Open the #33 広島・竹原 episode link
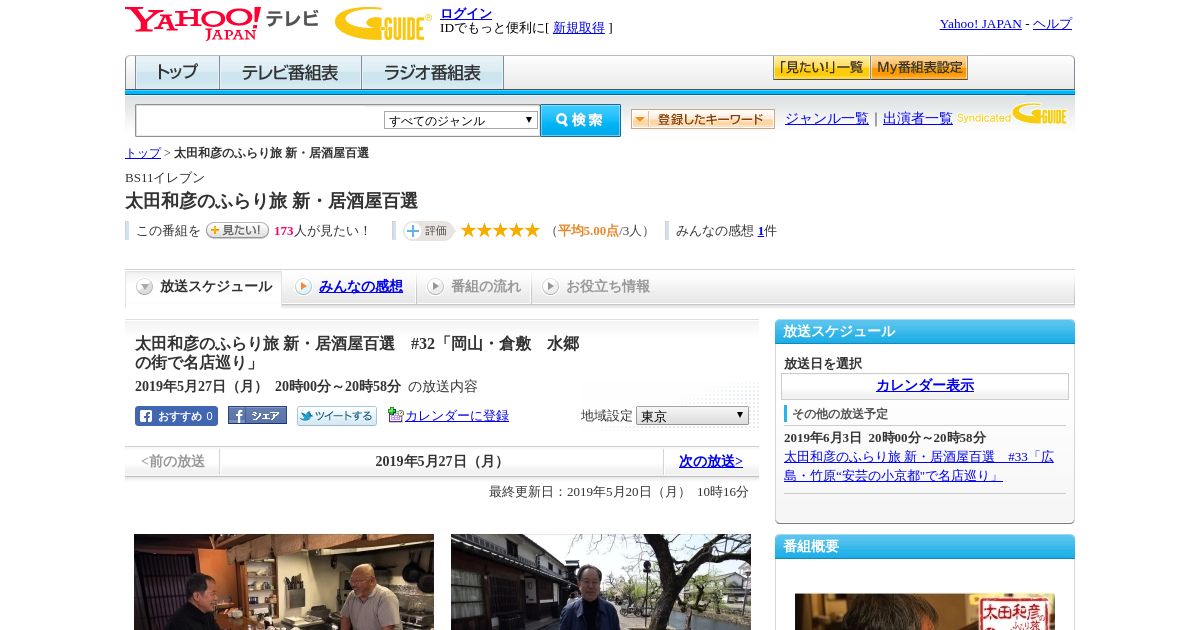Screen dimensions: 1200x630 918,466
